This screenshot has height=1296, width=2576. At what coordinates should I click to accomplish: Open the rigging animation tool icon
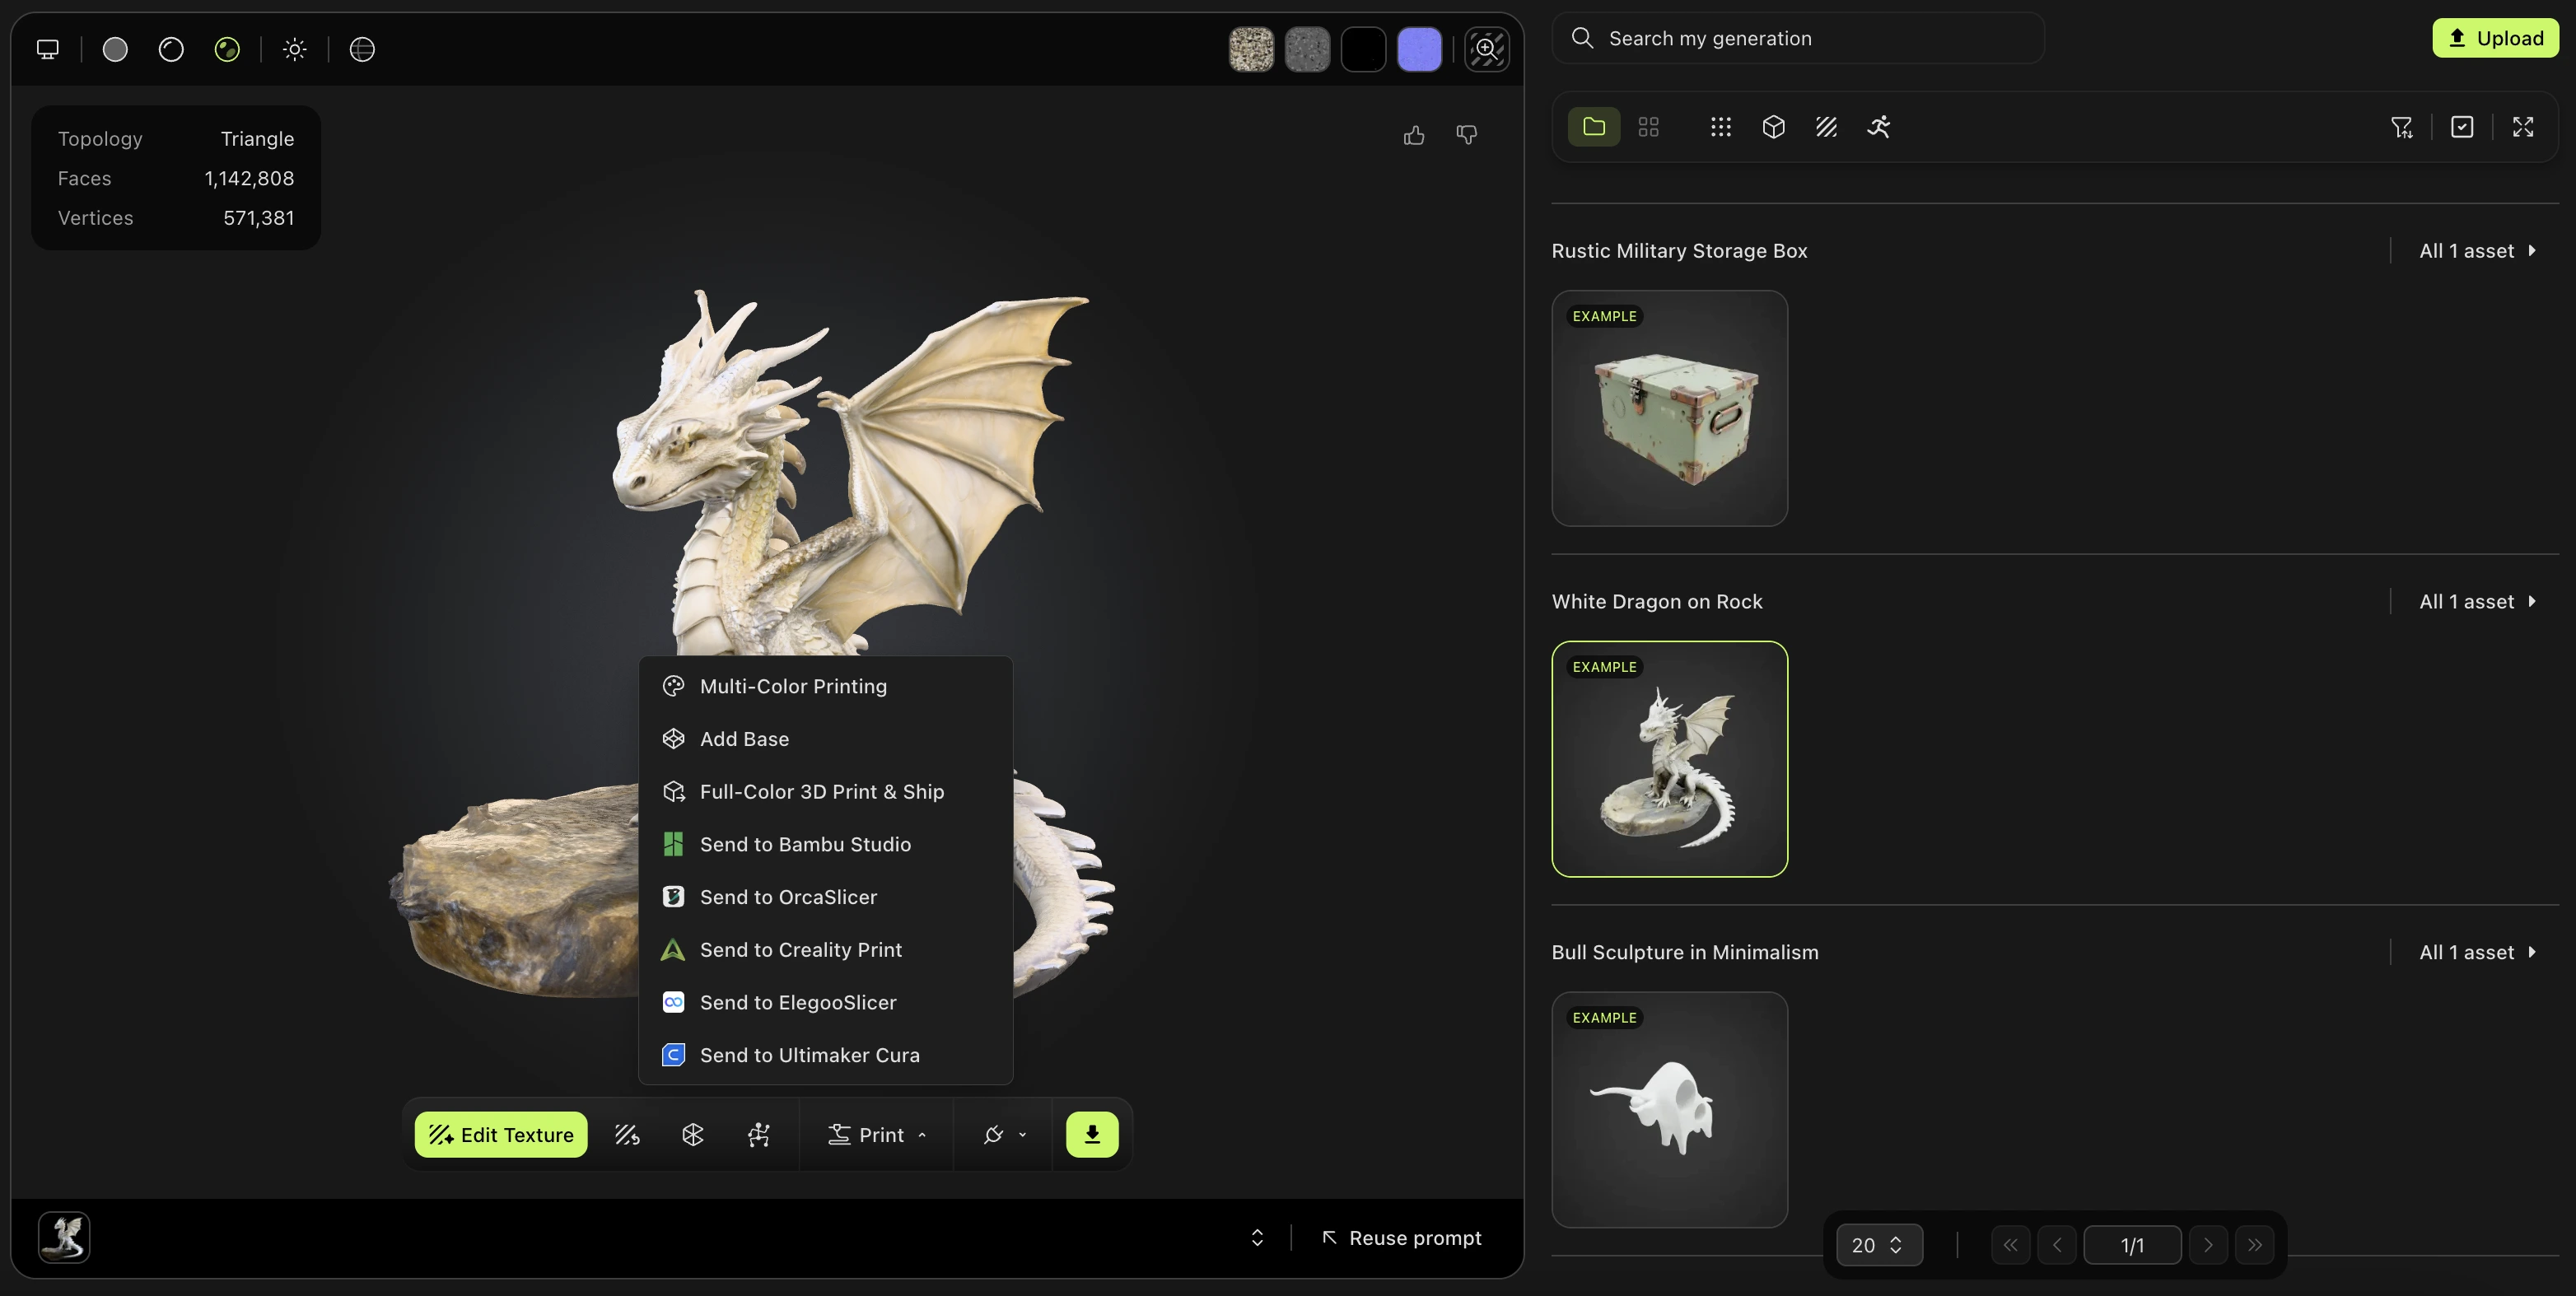[758, 1134]
